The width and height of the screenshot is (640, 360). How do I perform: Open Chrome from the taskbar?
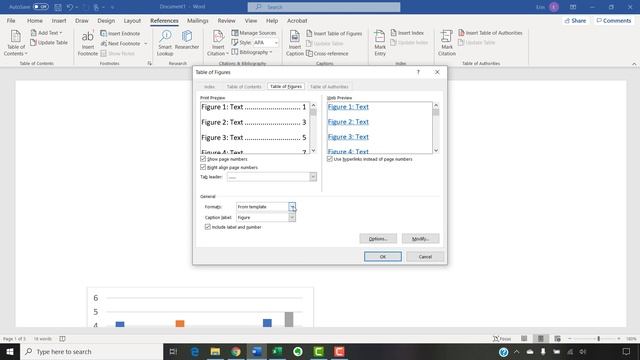click(x=236, y=351)
